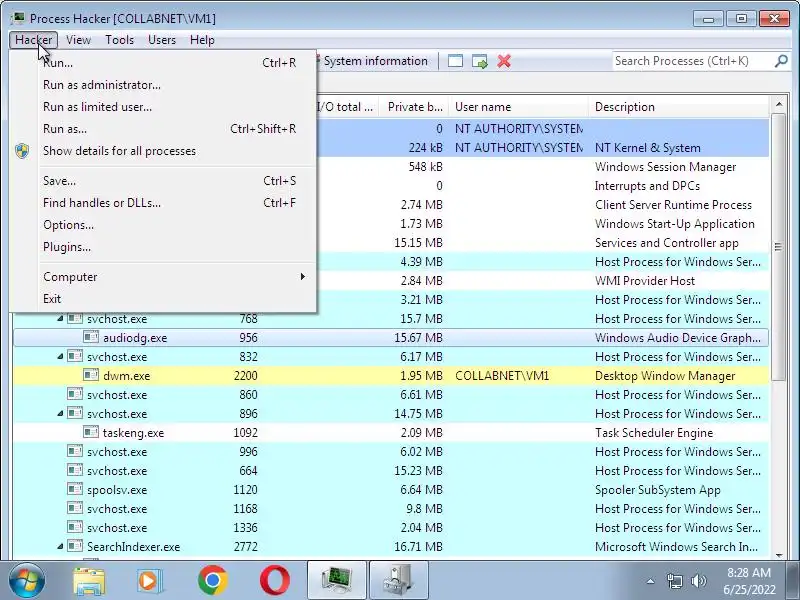Viewport: 800px width, 600px height.
Task: Click in Search Processes field
Action: click(693, 61)
